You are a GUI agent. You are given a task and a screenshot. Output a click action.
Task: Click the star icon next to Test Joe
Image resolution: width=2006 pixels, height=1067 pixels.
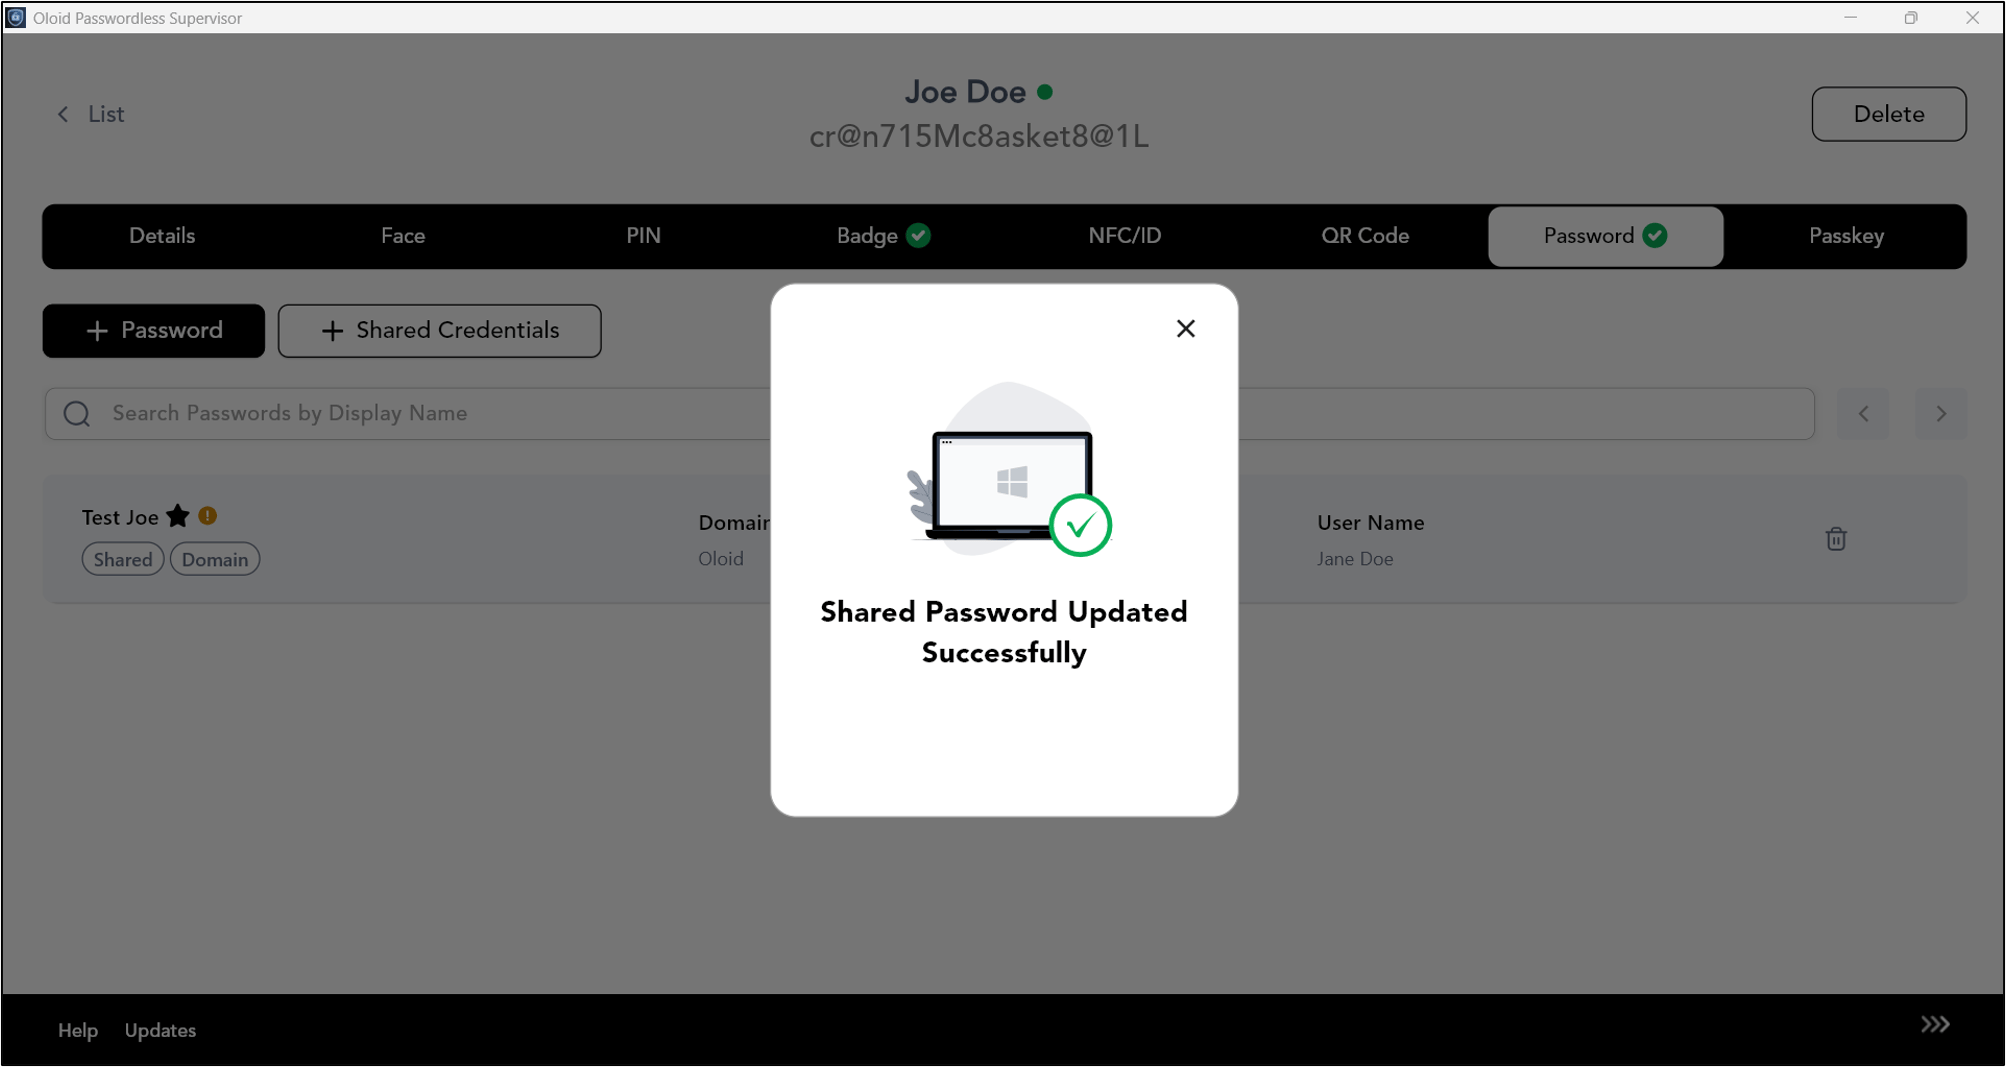(x=178, y=516)
